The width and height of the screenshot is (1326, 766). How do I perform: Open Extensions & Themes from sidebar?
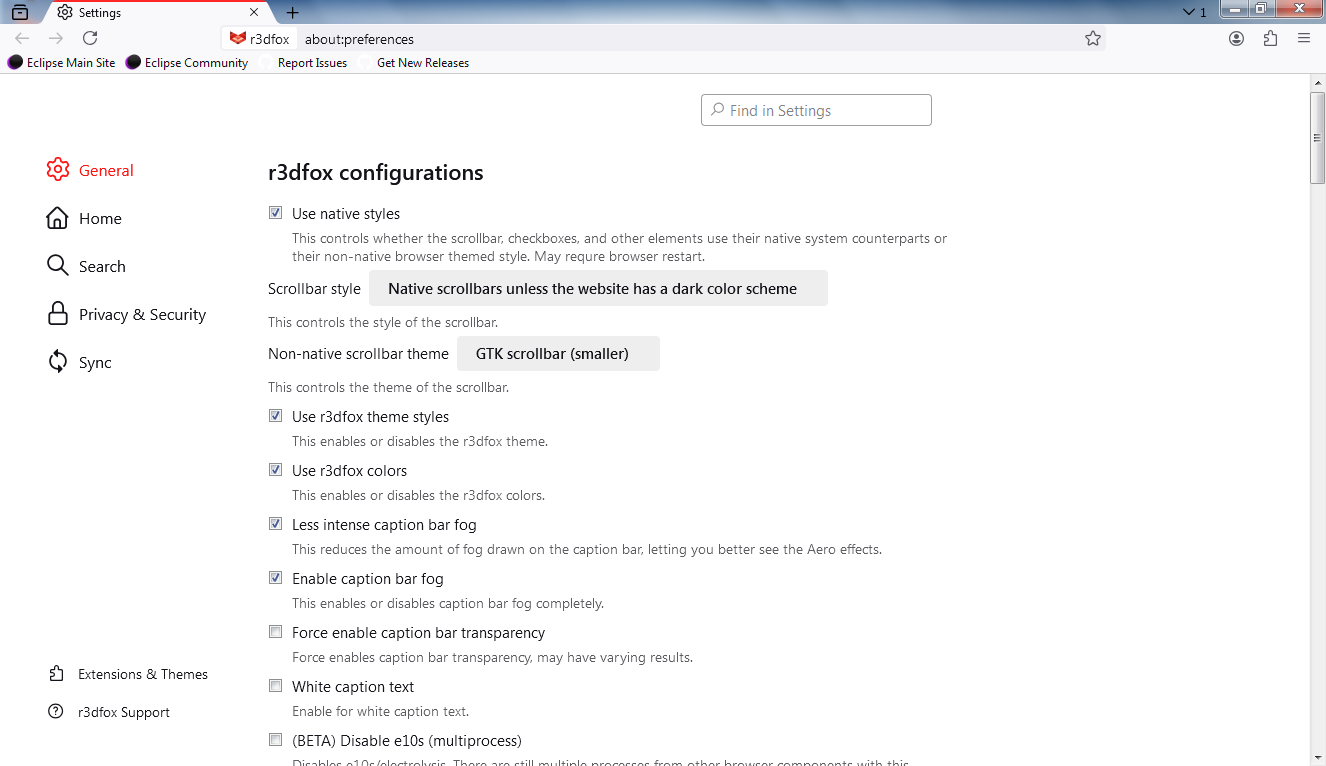coord(128,674)
